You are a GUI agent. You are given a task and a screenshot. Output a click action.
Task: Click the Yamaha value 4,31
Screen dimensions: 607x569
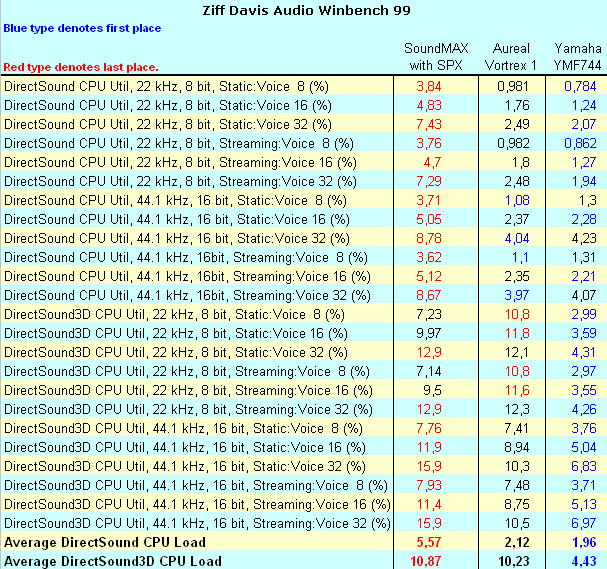(584, 352)
